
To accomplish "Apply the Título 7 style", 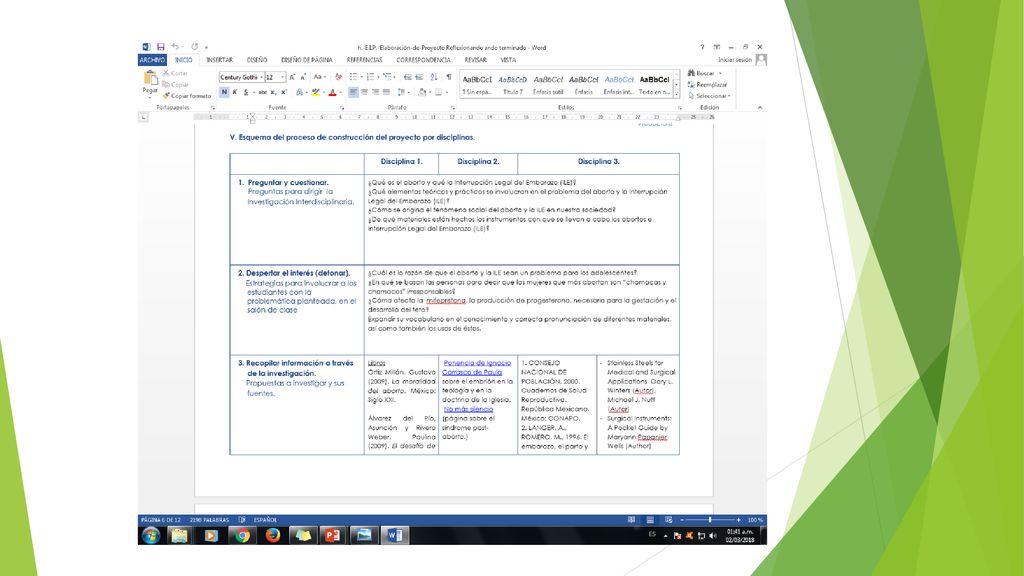I will (x=513, y=85).
